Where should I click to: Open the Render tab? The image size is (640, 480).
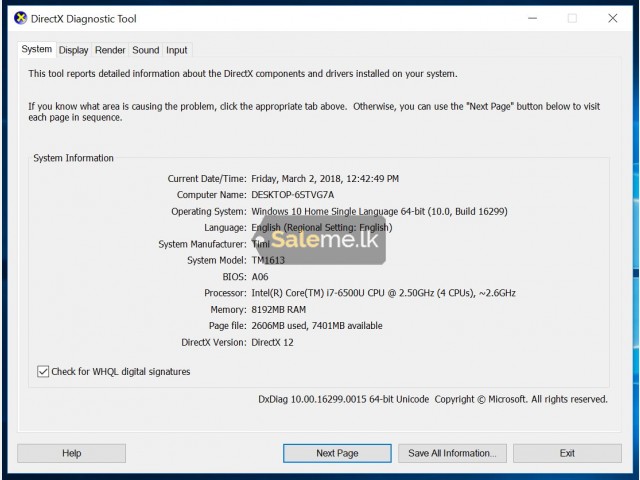click(110, 50)
